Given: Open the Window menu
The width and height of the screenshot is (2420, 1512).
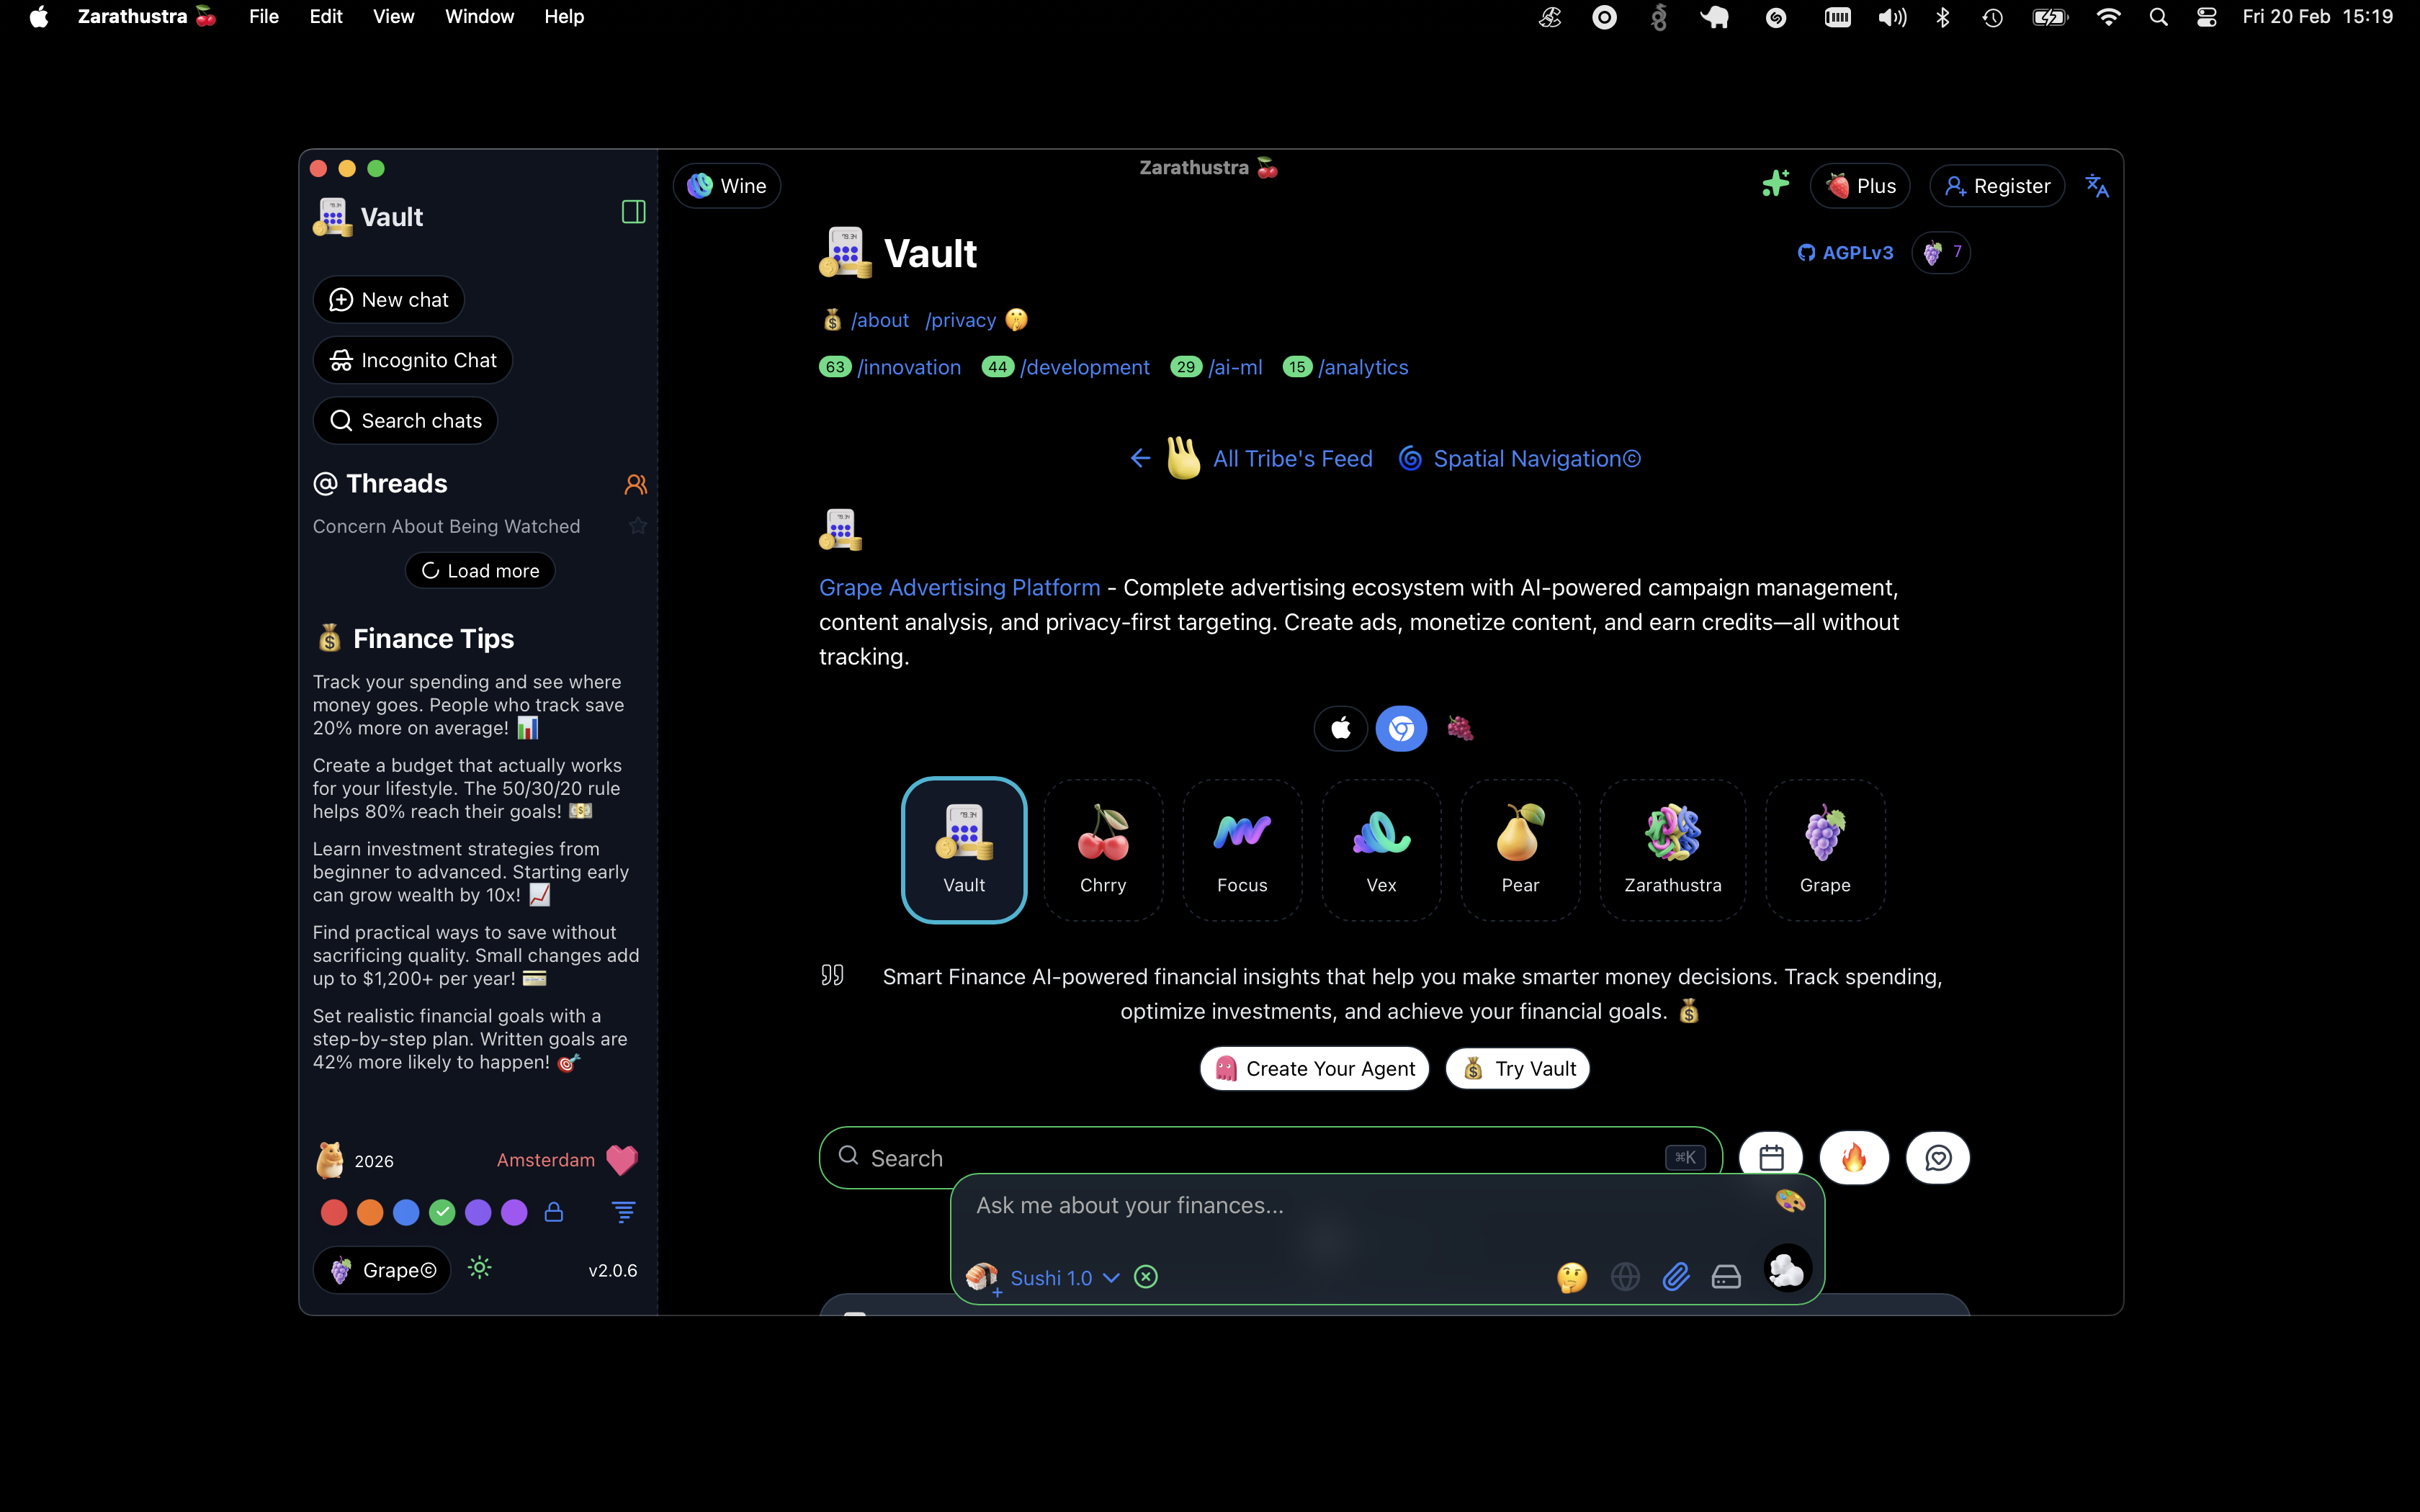Looking at the screenshot, I should pos(479,17).
